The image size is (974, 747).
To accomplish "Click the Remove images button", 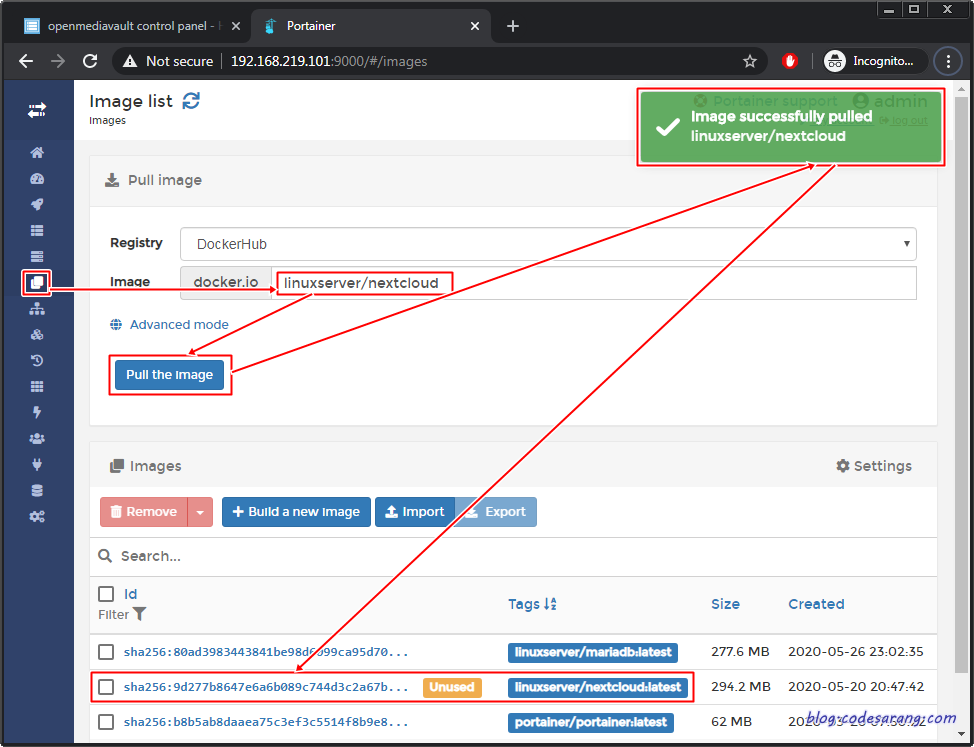I will click(x=143, y=512).
